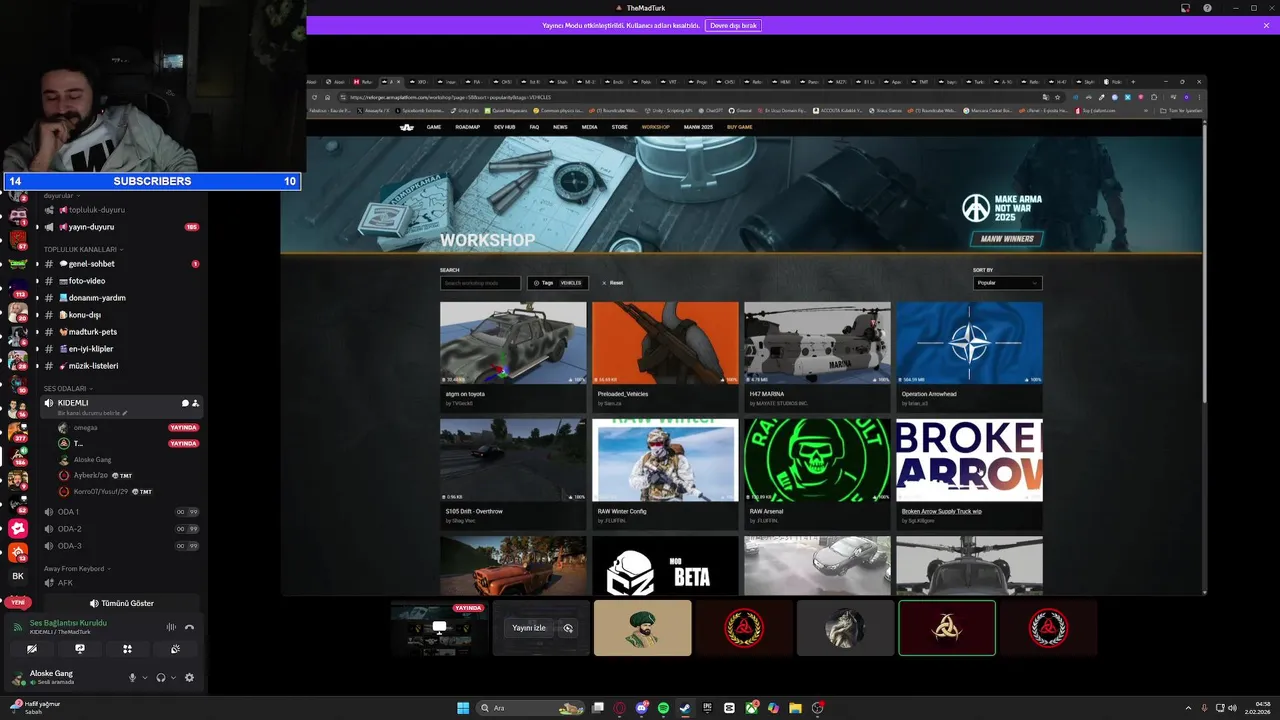Screen dimensions: 1280x720
Task: Open headphone output options arrow
Action: pos(173,678)
